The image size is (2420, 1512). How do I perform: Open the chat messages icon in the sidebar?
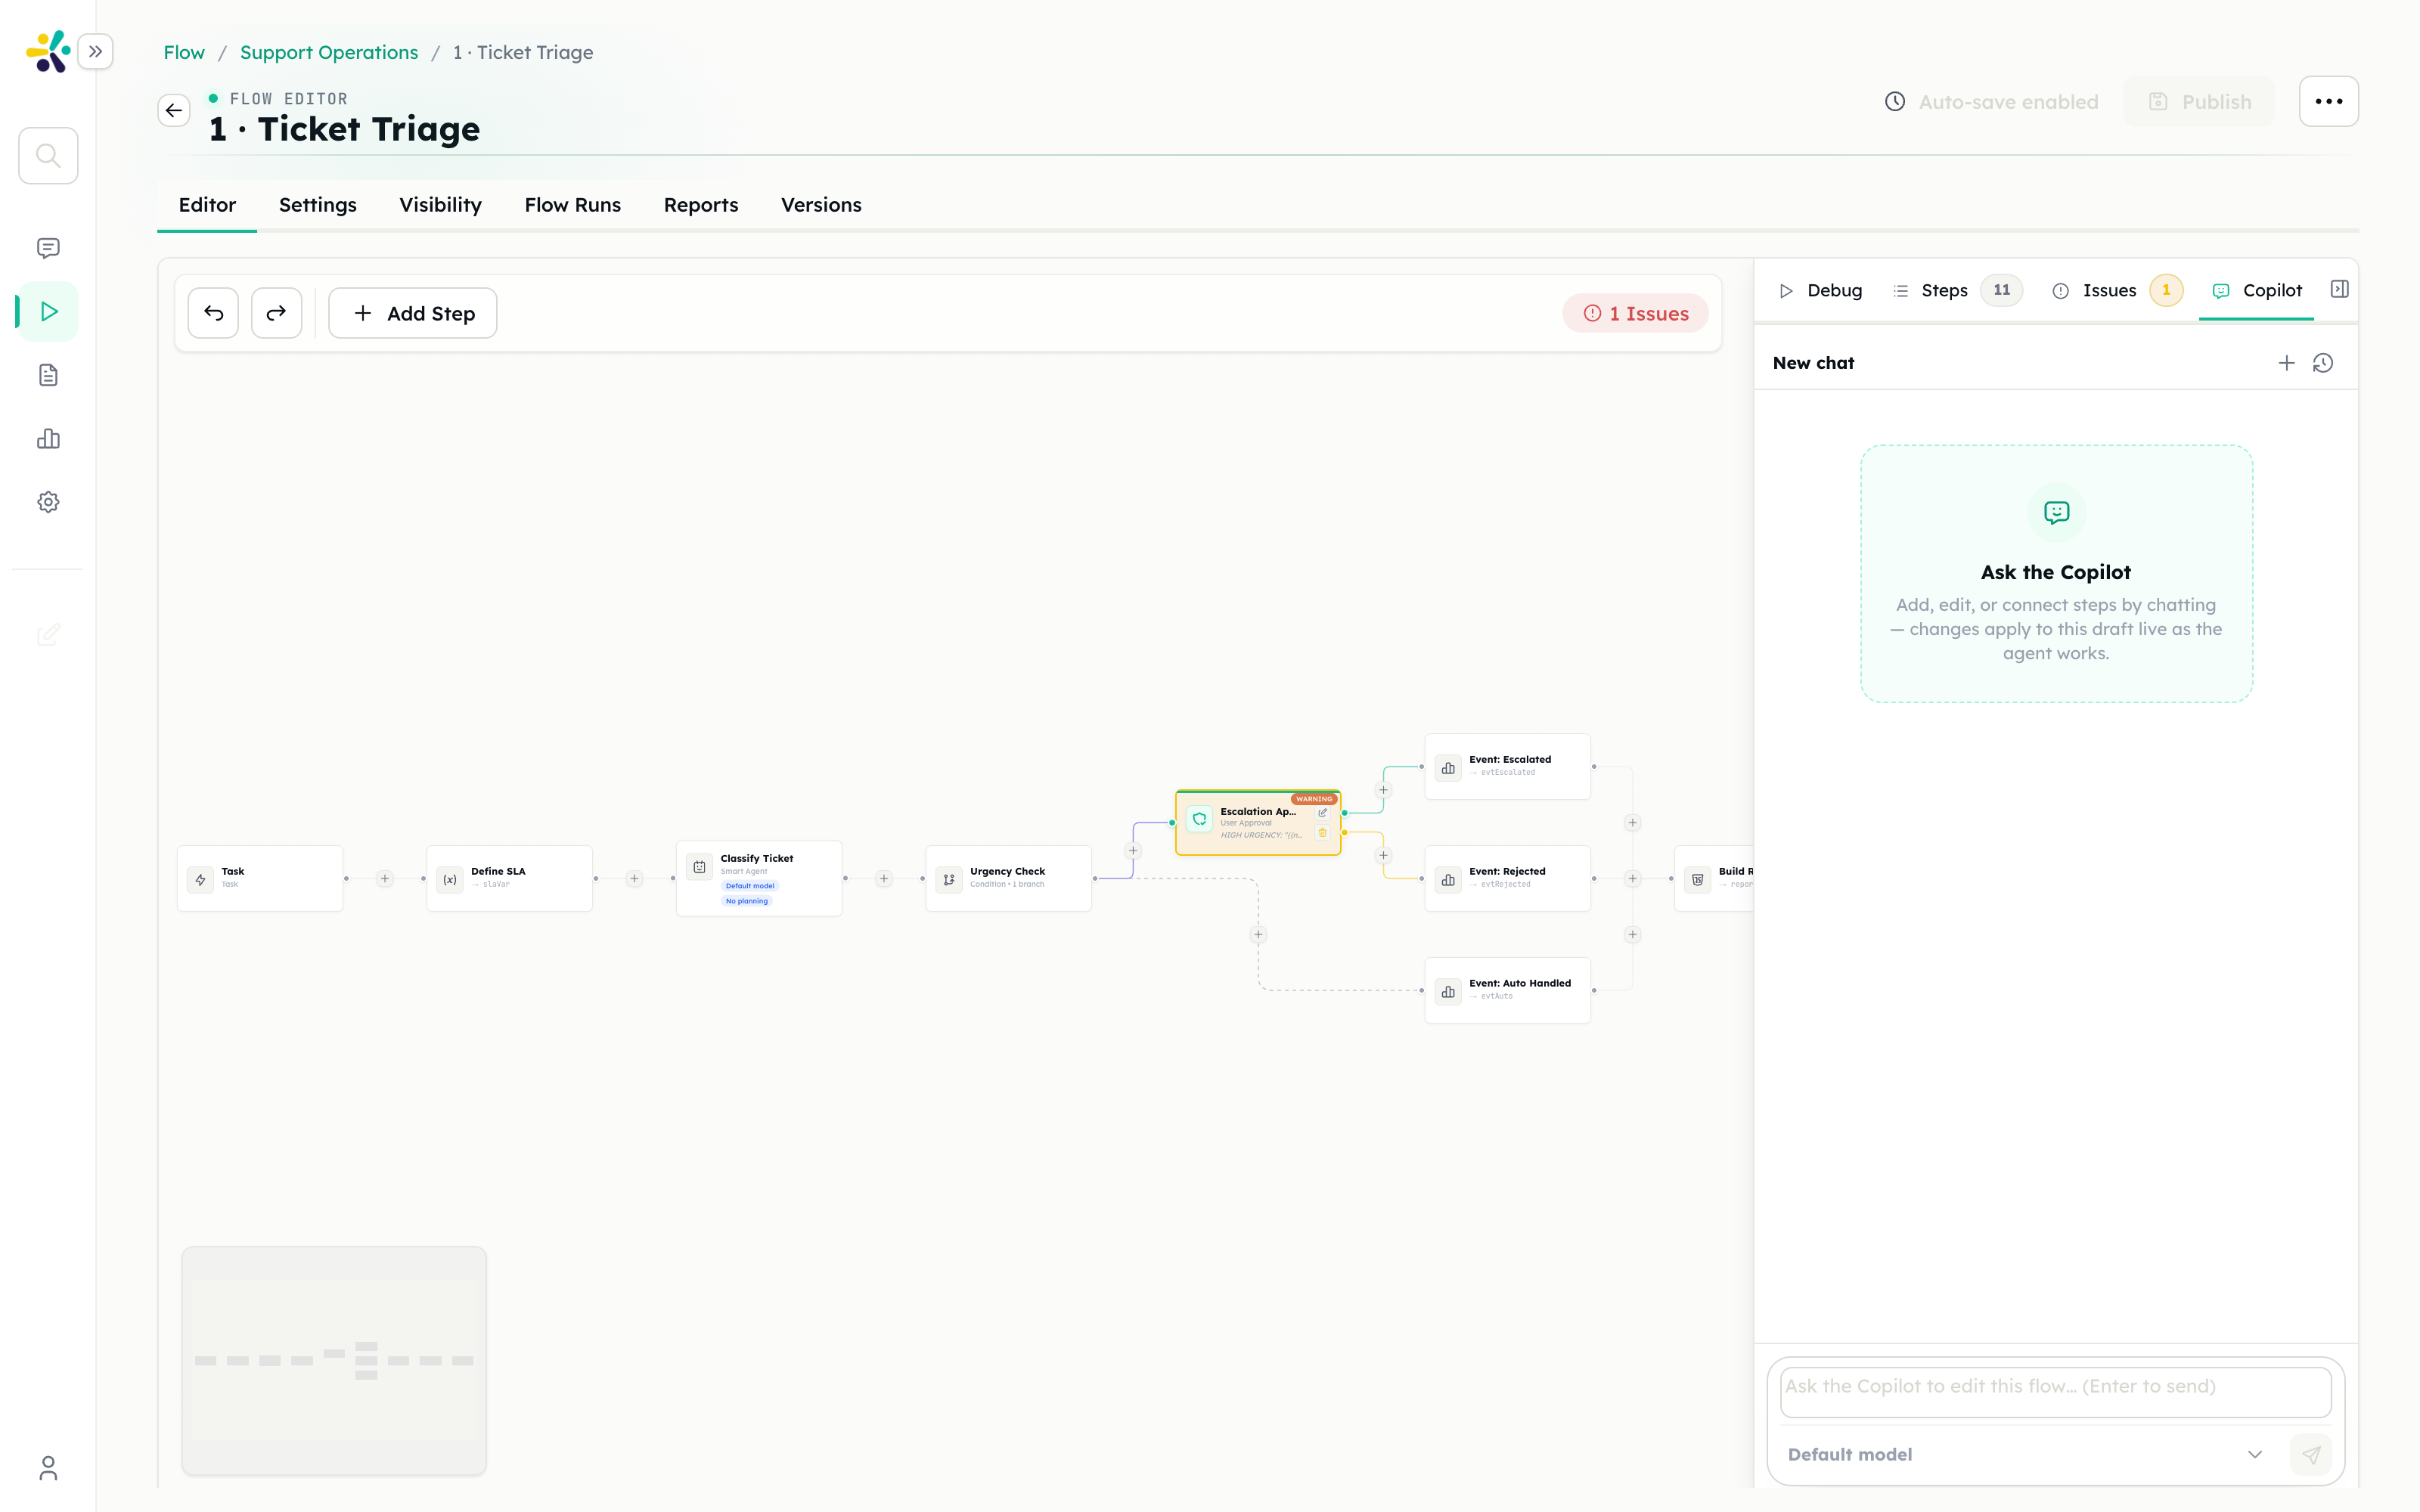click(x=48, y=248)
